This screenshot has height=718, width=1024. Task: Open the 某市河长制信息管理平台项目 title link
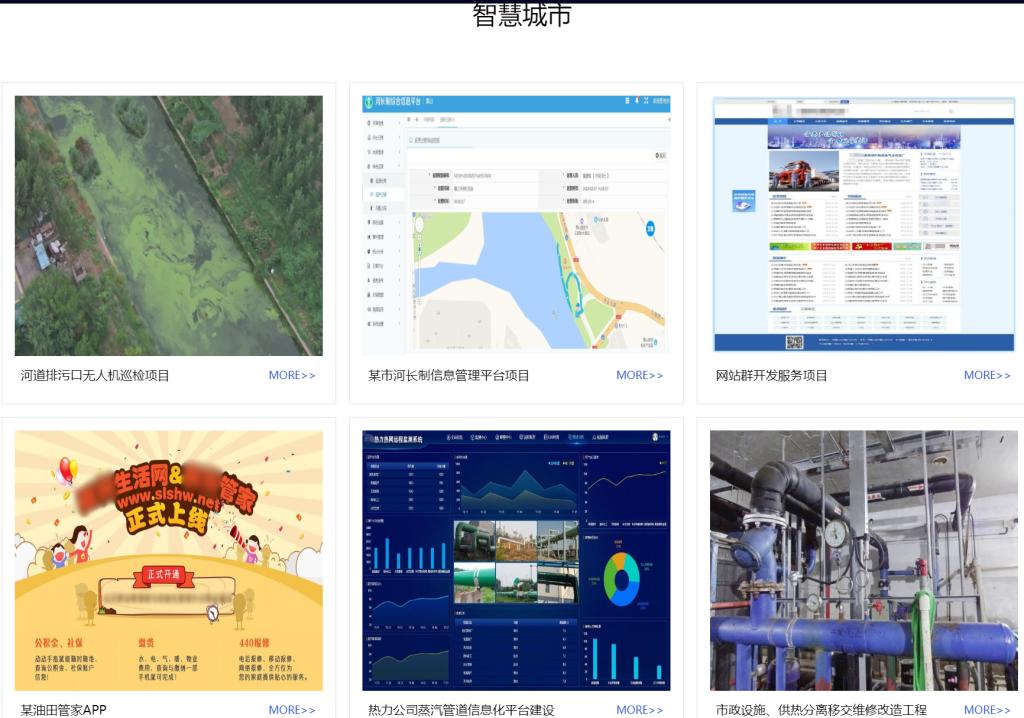click(449, 376)
